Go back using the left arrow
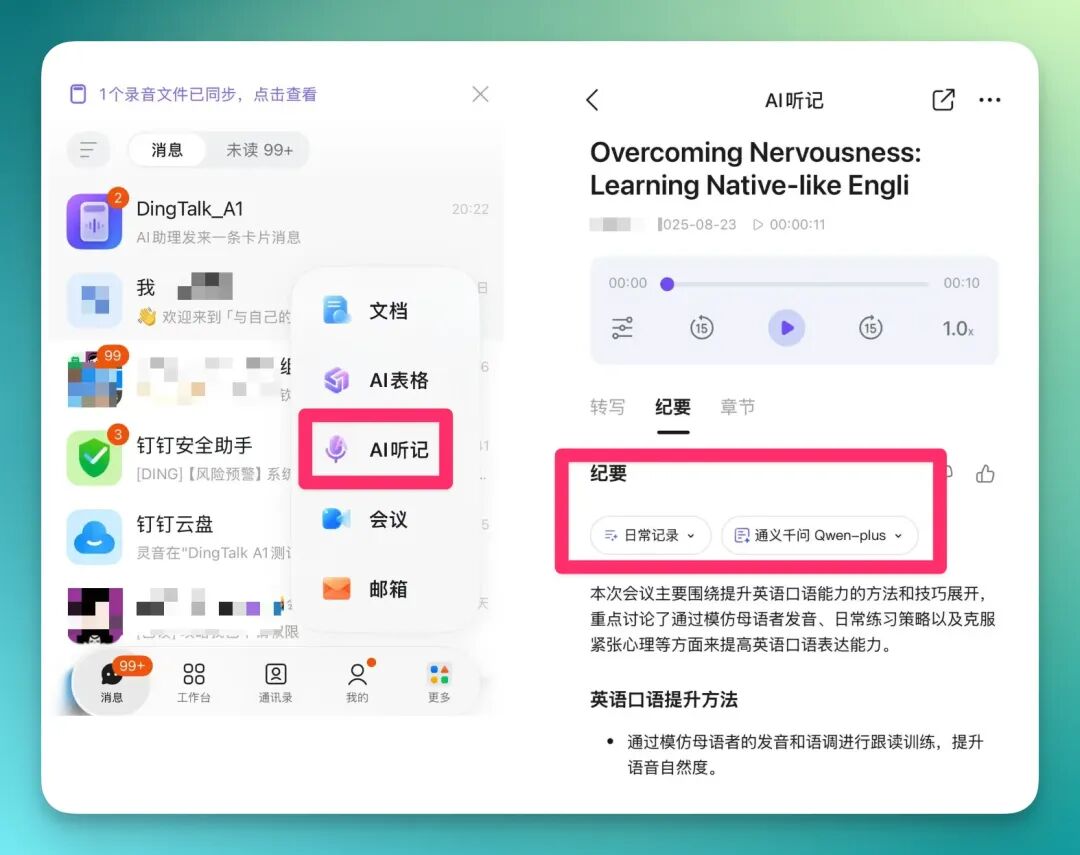The image size is (1080, 855). [x=593, y=100]
